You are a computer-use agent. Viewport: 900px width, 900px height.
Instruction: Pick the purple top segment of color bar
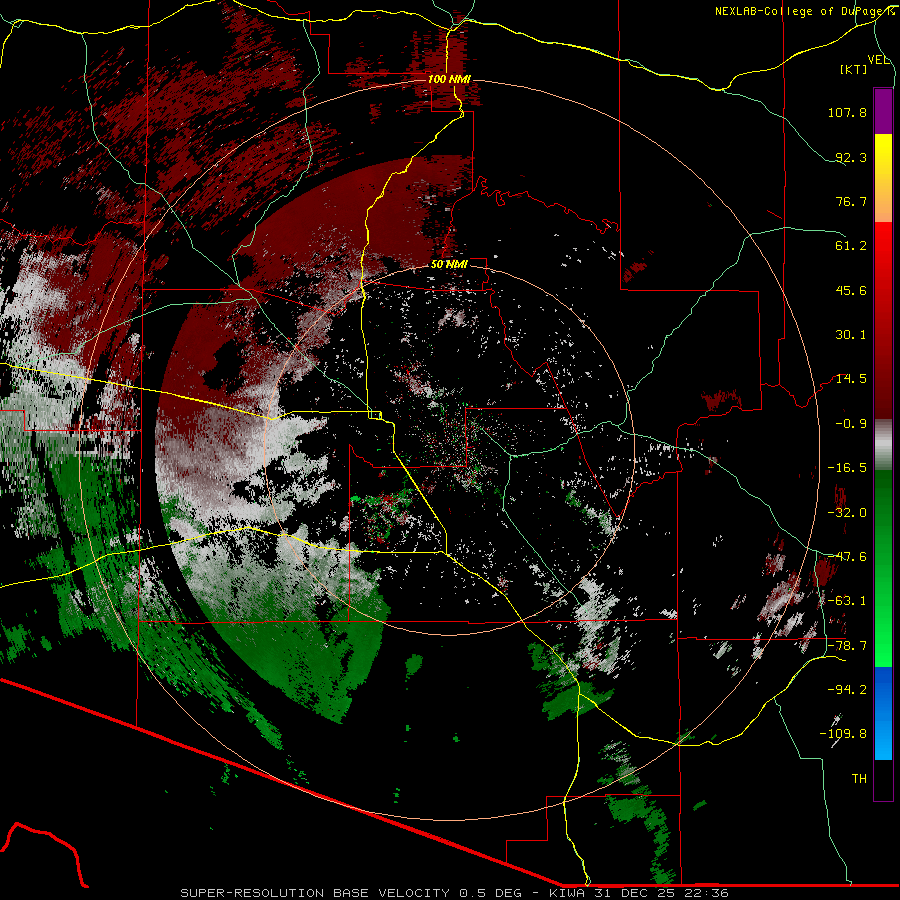883,111
